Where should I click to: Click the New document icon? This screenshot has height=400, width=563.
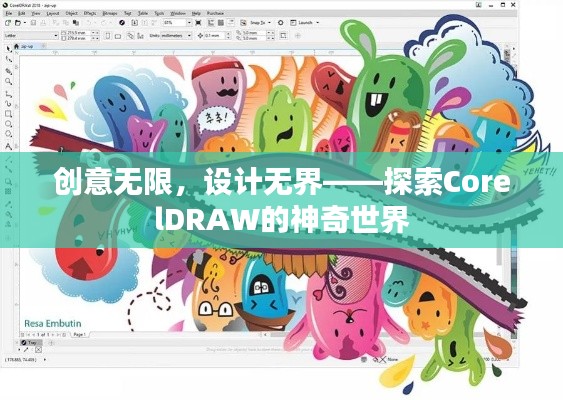tap(8, 23)
